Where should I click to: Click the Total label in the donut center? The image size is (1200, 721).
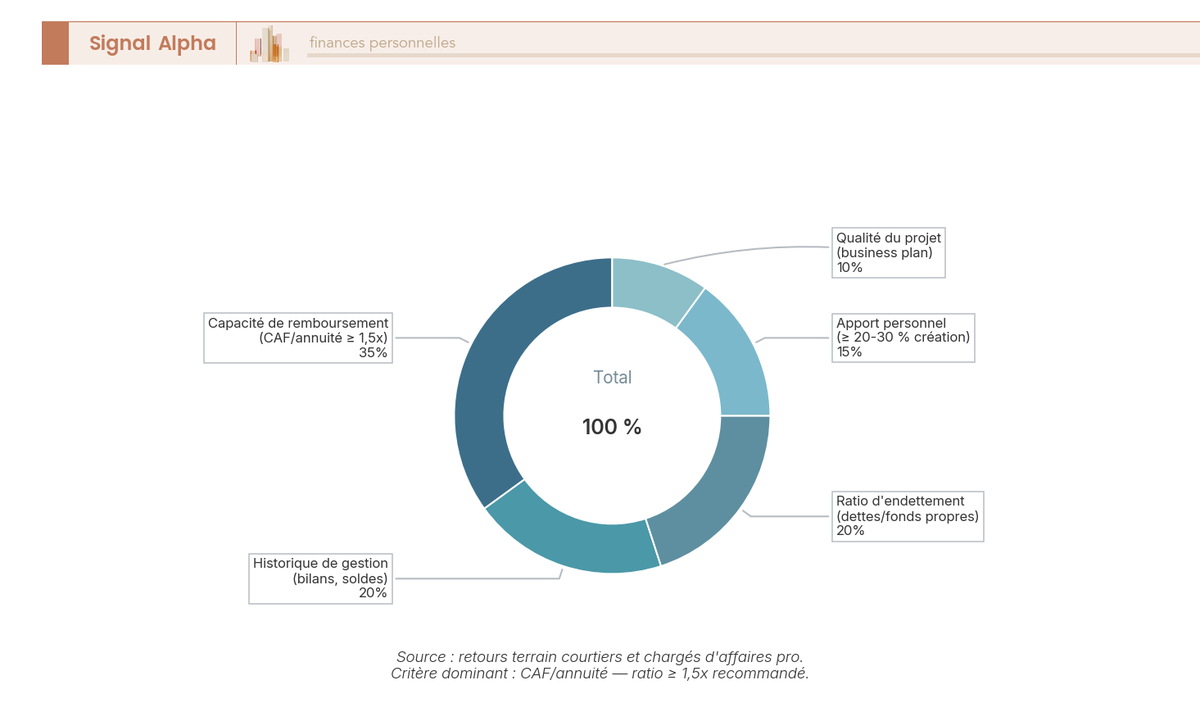click(x=612, y=377)
